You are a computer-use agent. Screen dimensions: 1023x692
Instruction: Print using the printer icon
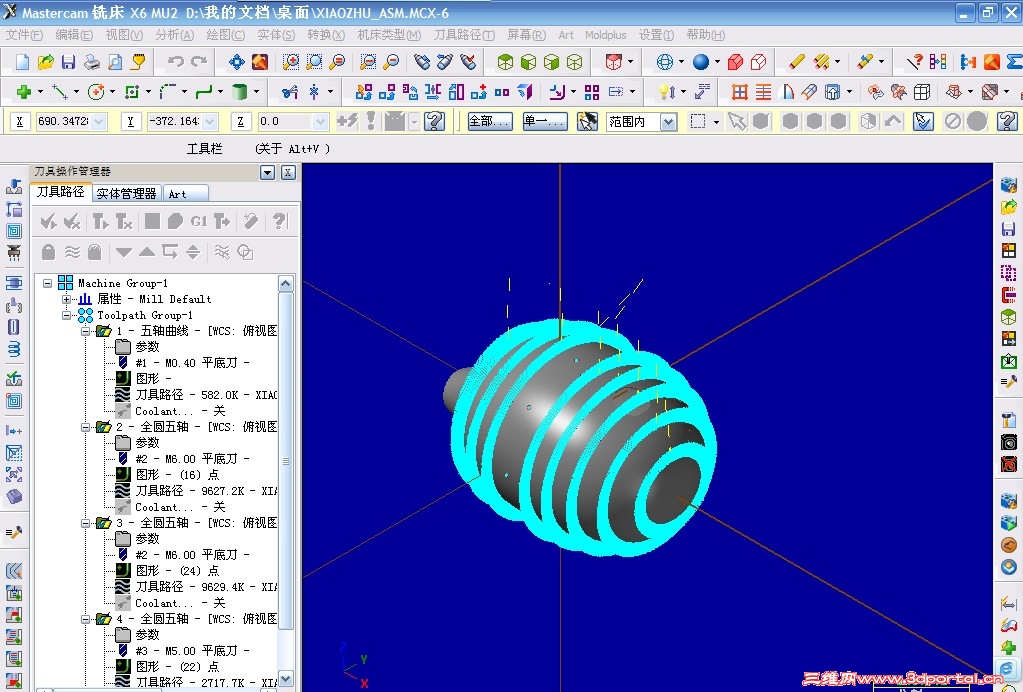92,62
